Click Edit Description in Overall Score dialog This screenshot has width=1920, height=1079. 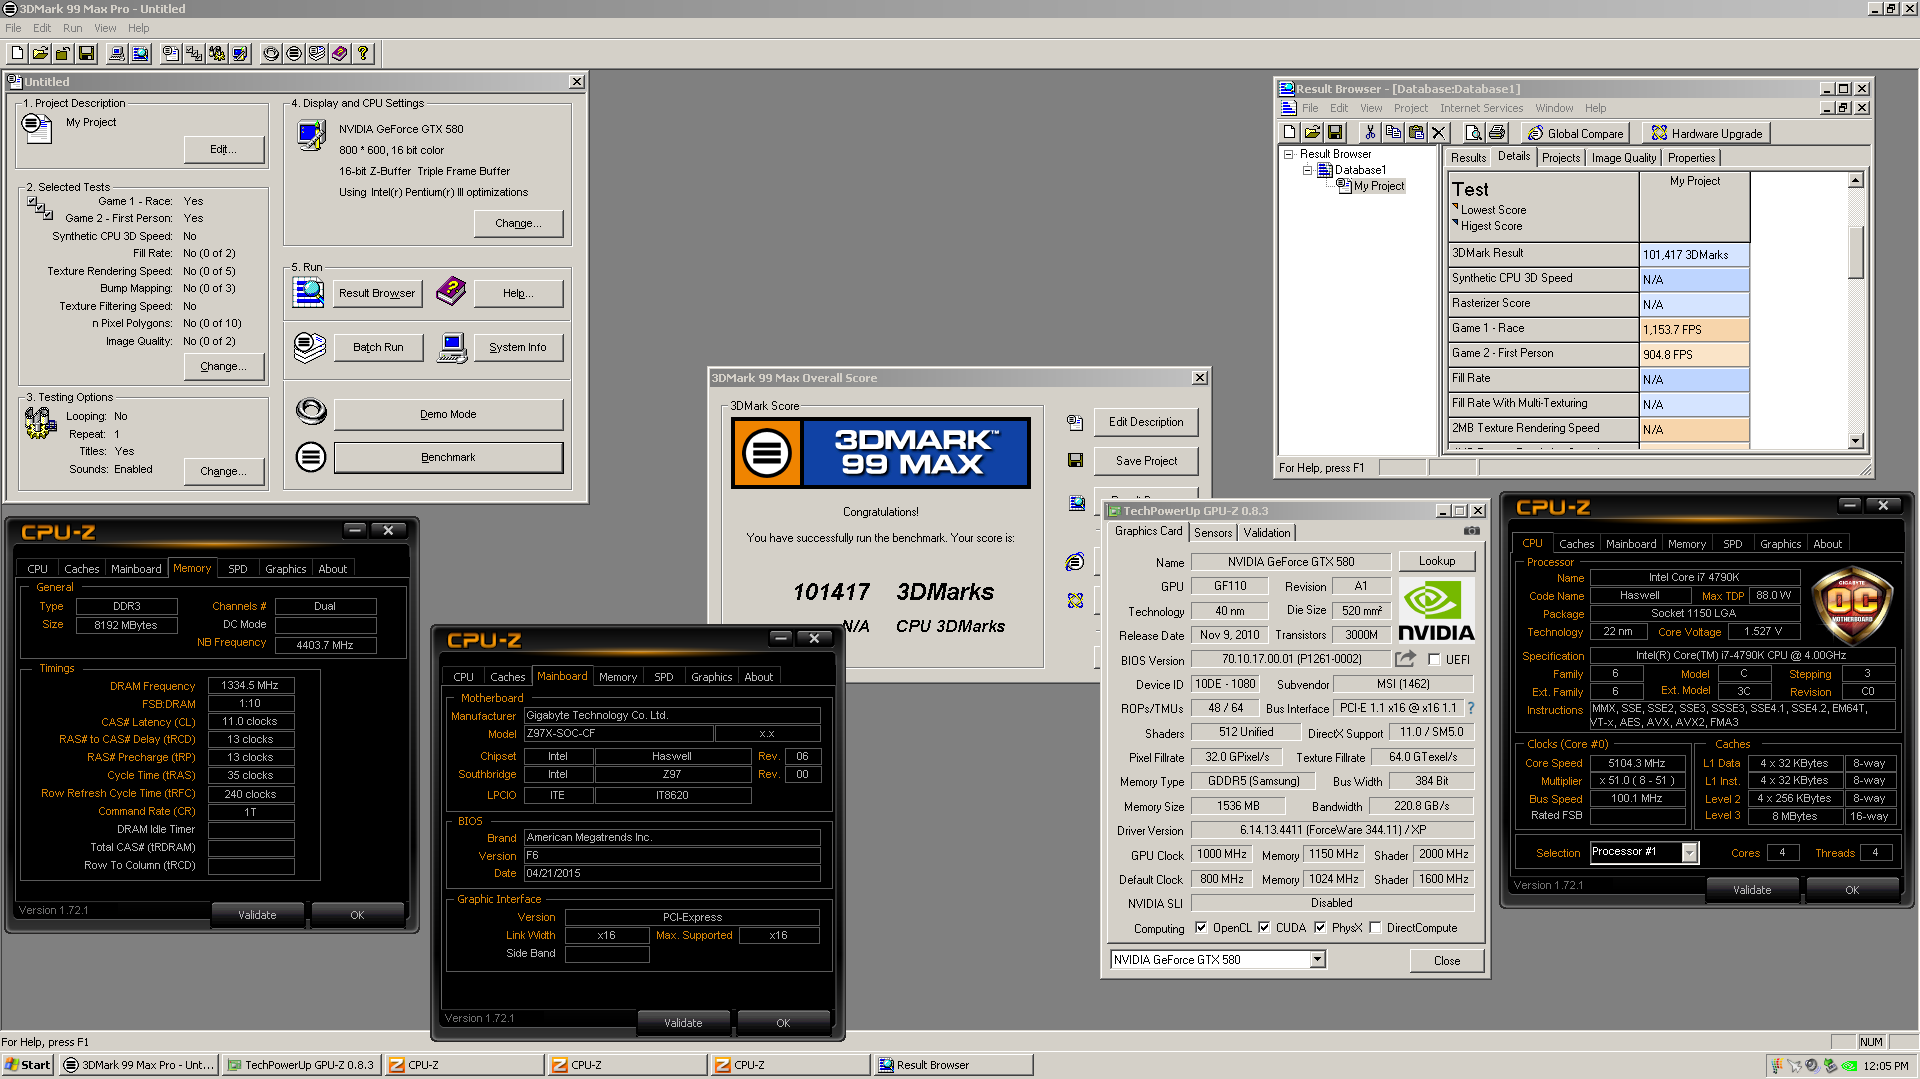click(x=1146, y=422)
